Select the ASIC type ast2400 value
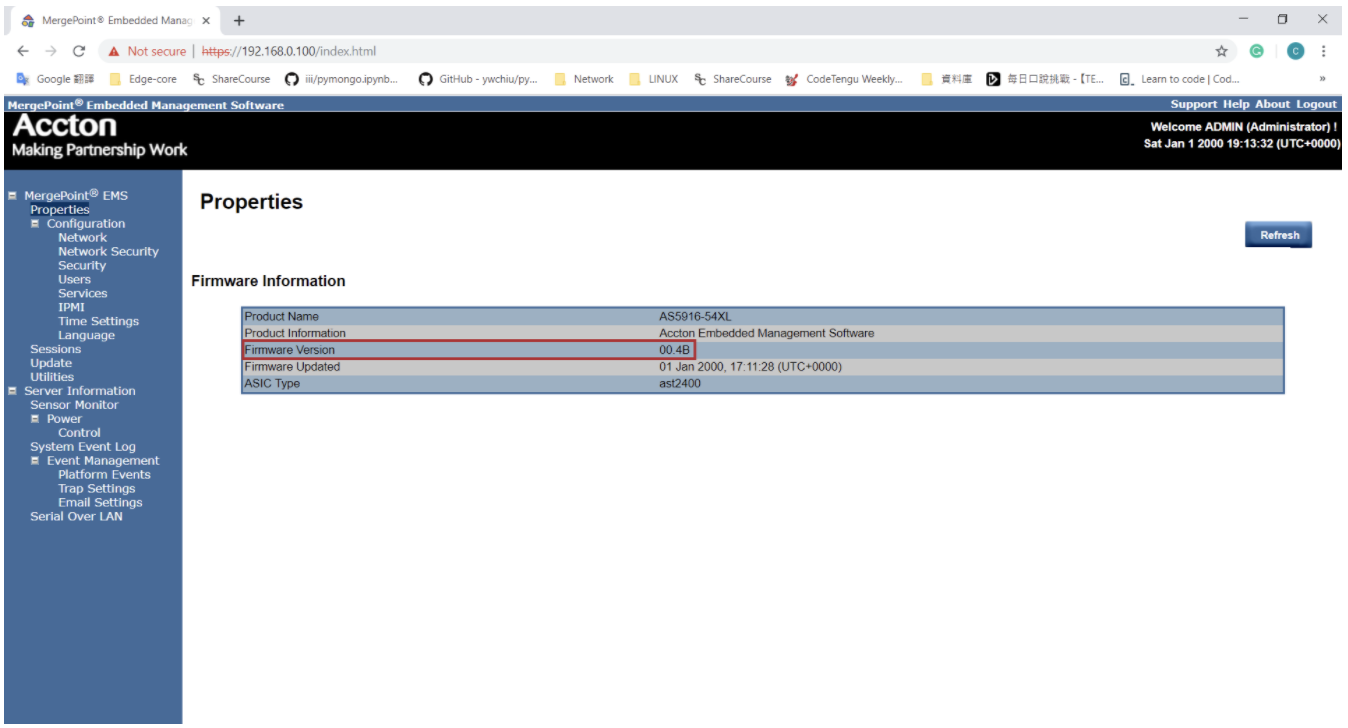 [680, 384]
